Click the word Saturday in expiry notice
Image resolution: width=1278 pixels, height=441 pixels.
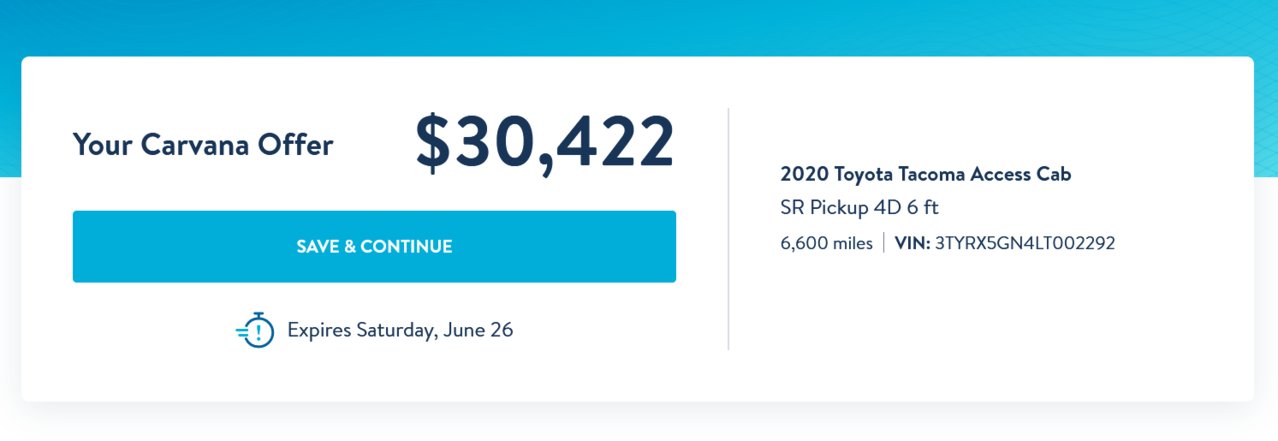(397, 330)
